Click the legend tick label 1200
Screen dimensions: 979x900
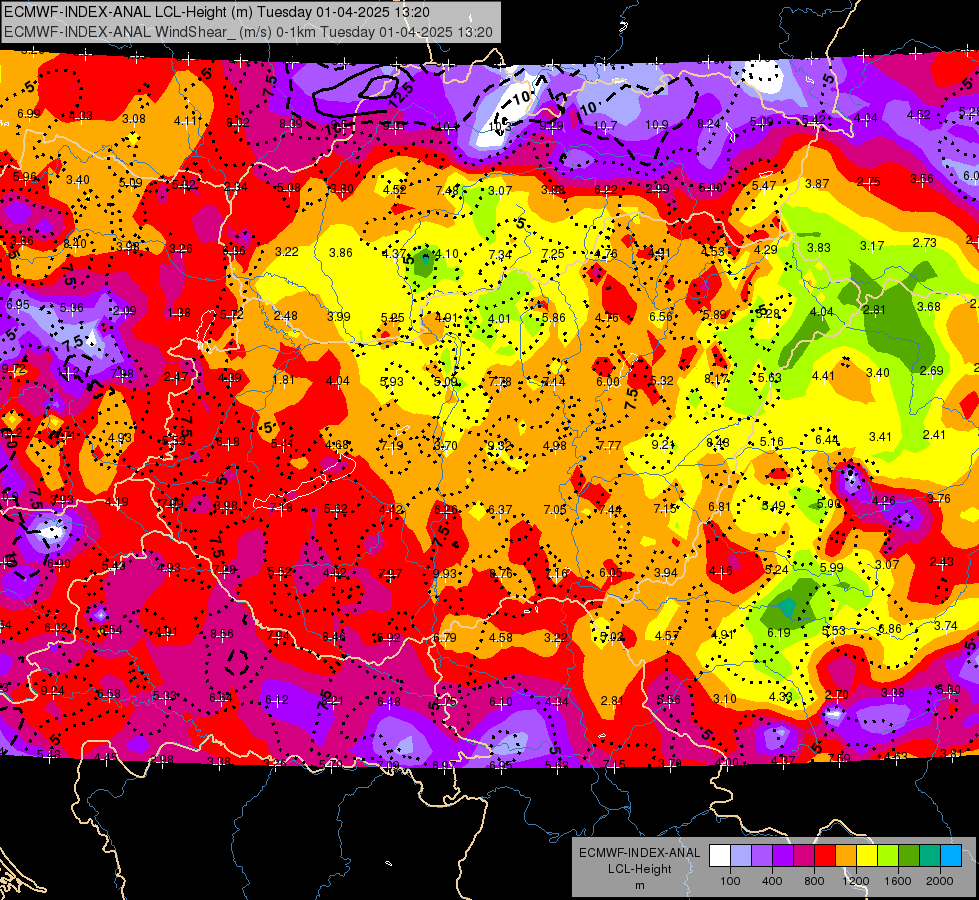tap(856, 881)
